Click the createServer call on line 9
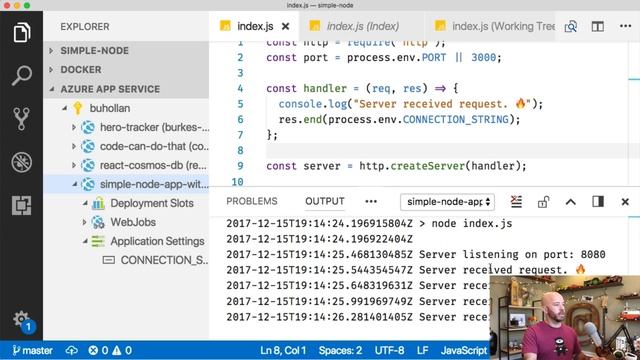Screen dimensions: 640x360 (x=427, y=166)
